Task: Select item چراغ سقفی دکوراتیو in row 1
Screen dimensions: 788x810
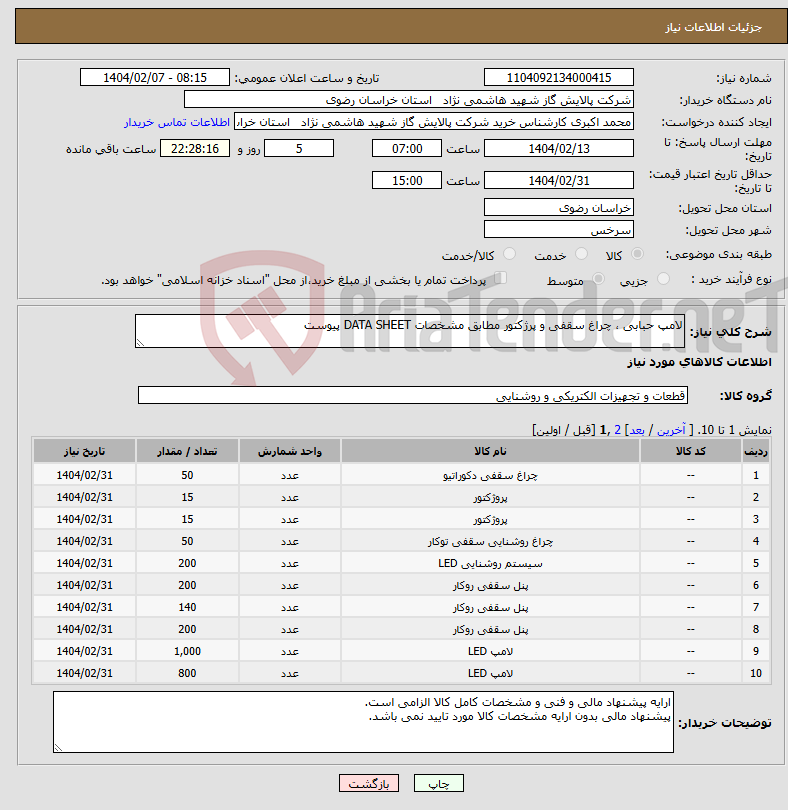Action: (x=490, y=475)
